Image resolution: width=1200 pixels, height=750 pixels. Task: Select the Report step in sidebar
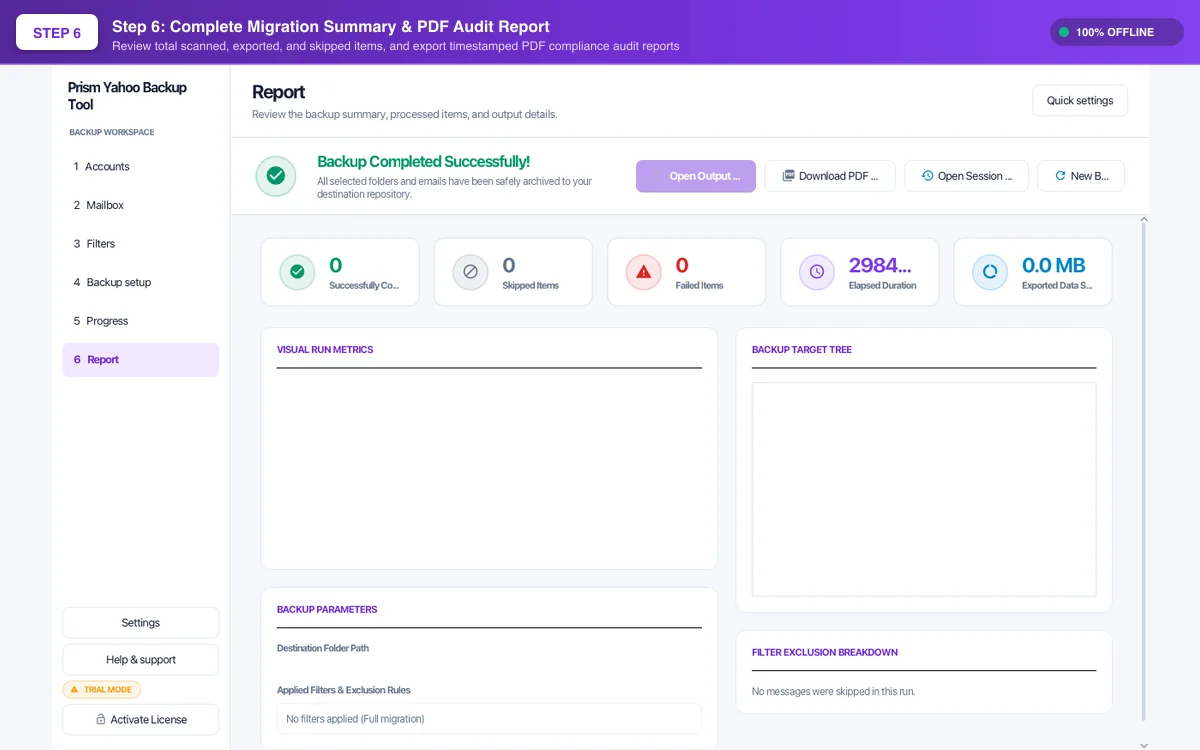(141, 360)
